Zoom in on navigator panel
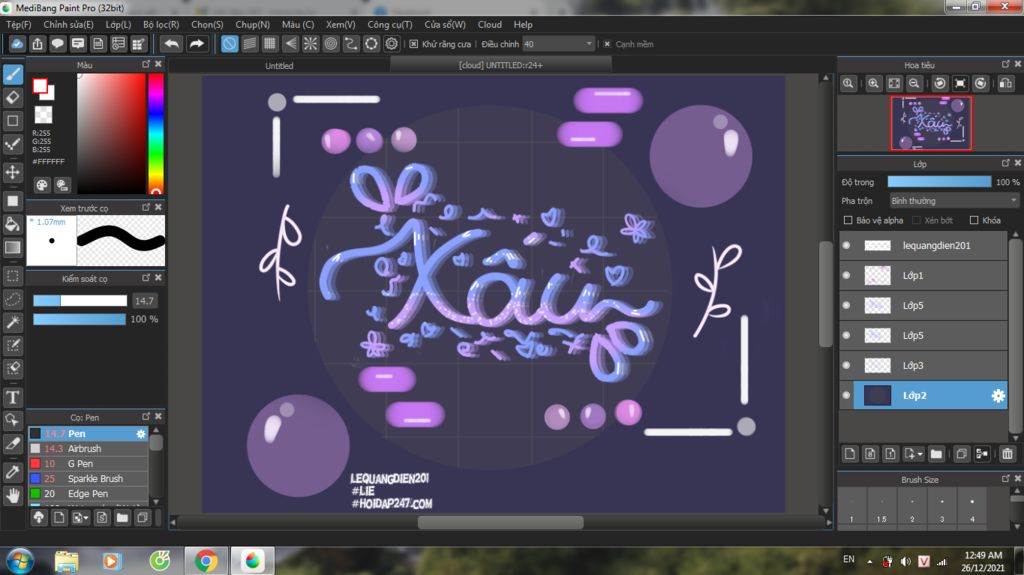1024x575 pixels. [x=873, y=84]
